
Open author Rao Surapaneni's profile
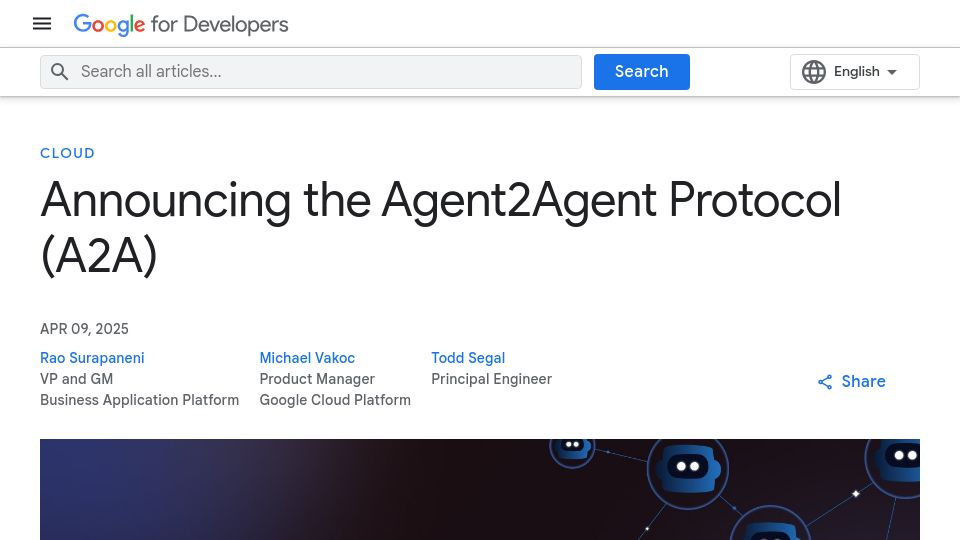click(x=92, y=358)
